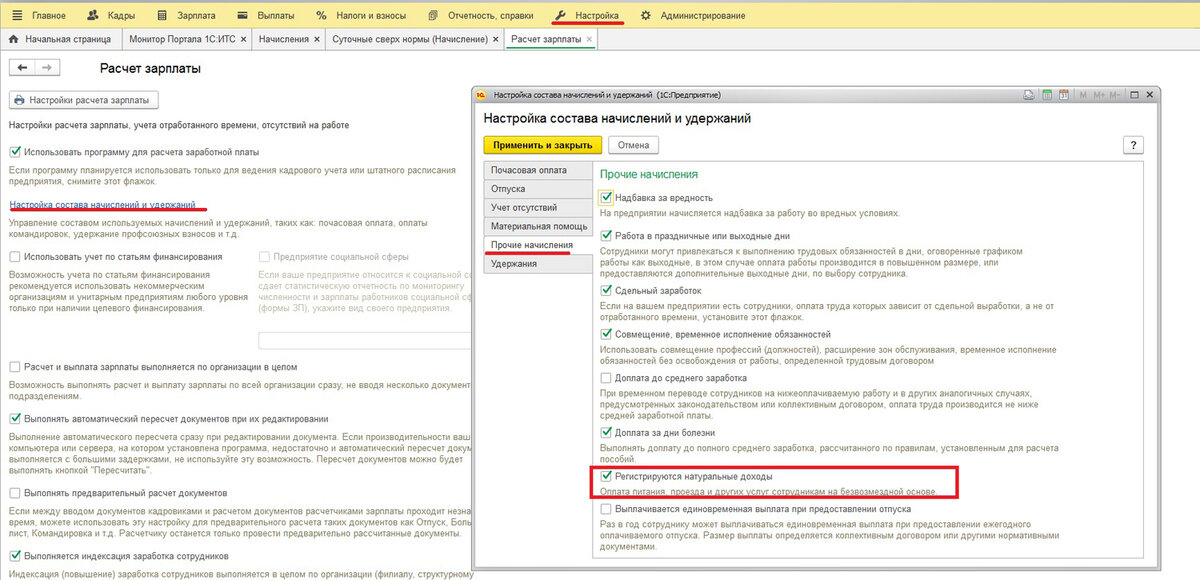The height and width of the screenshot is (580, 1200).
Task: Click the M- memory button in dialog title bar
Action: tap(1115, 95)
